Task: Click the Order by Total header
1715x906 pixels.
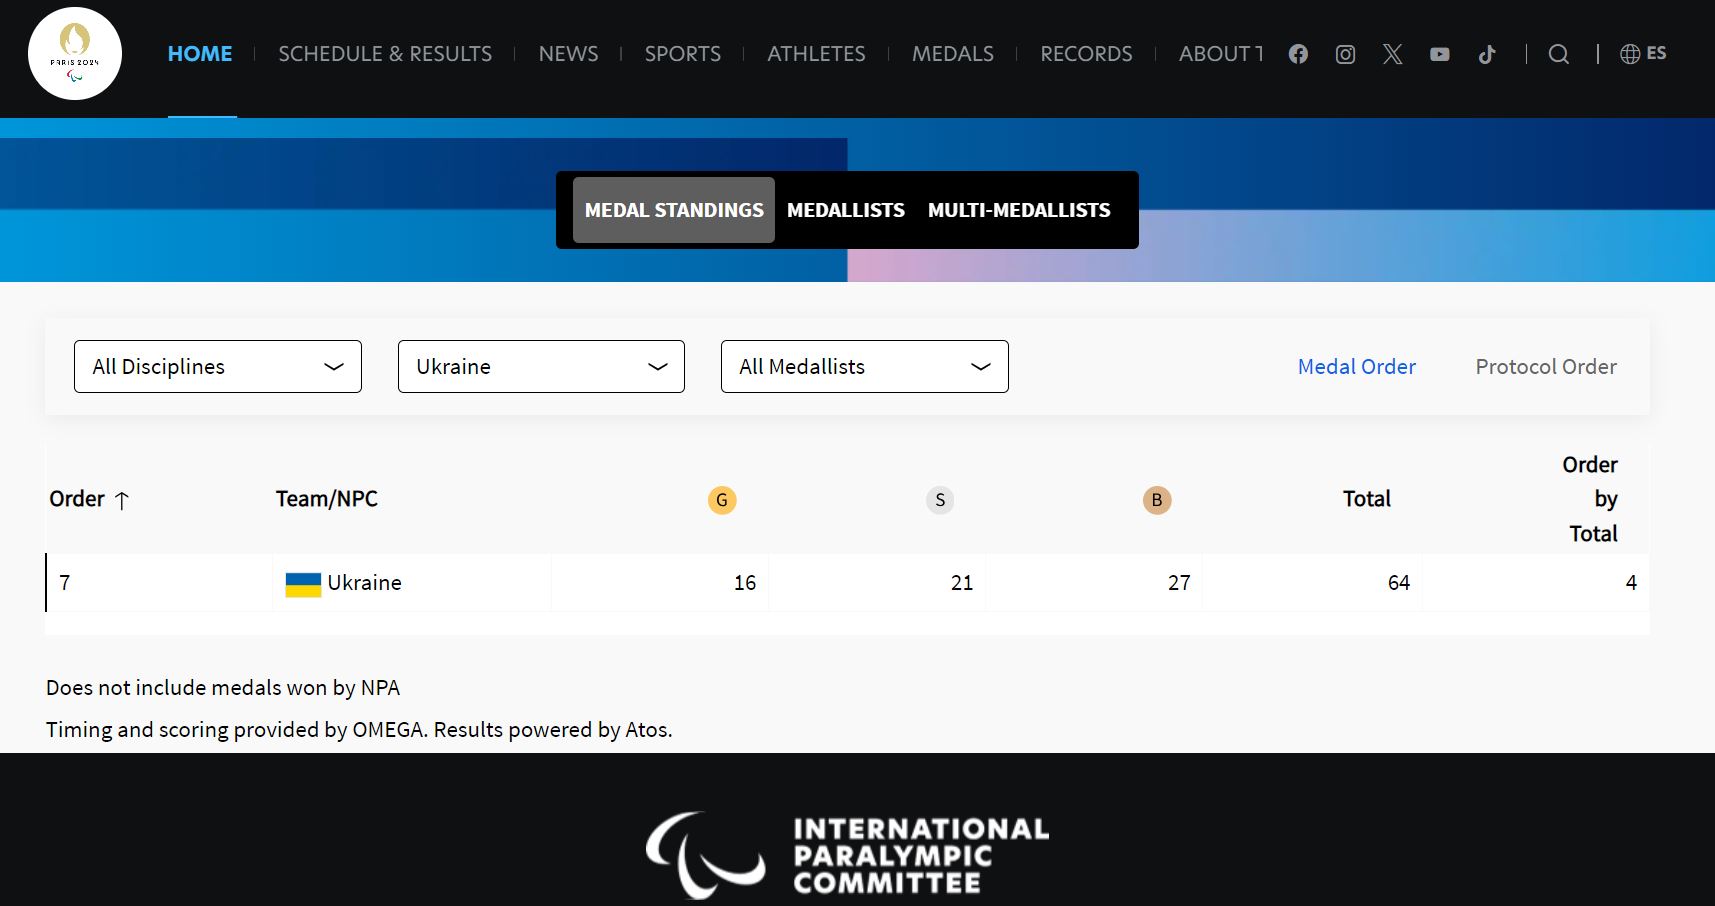Action: (x=1590, y=499)
